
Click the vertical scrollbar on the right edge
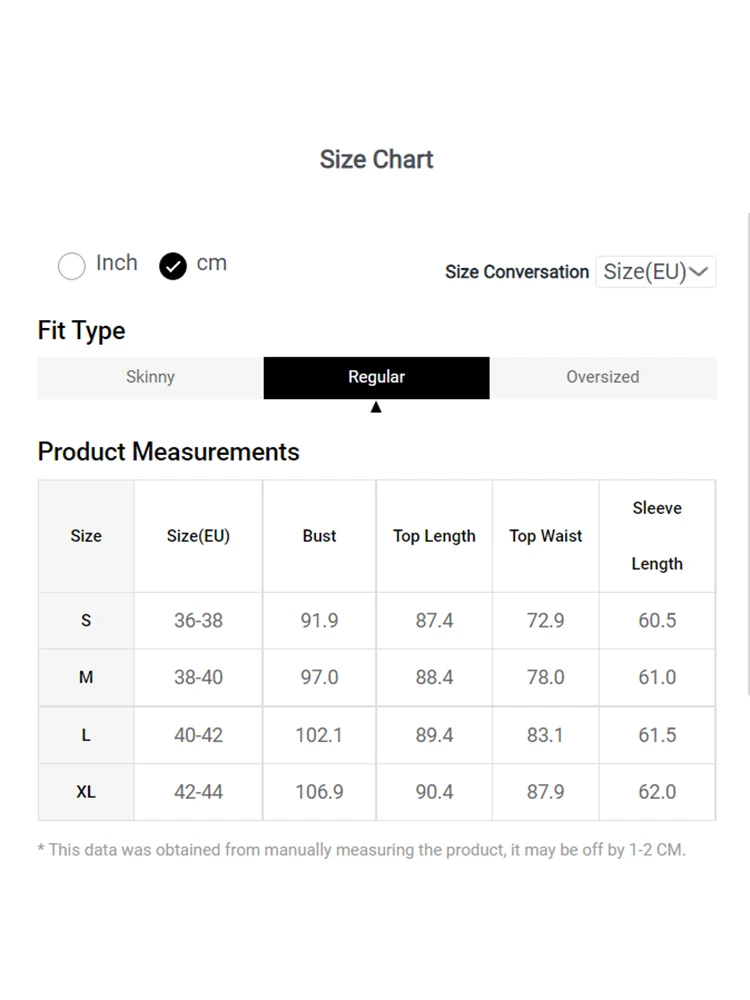point(748,450)
